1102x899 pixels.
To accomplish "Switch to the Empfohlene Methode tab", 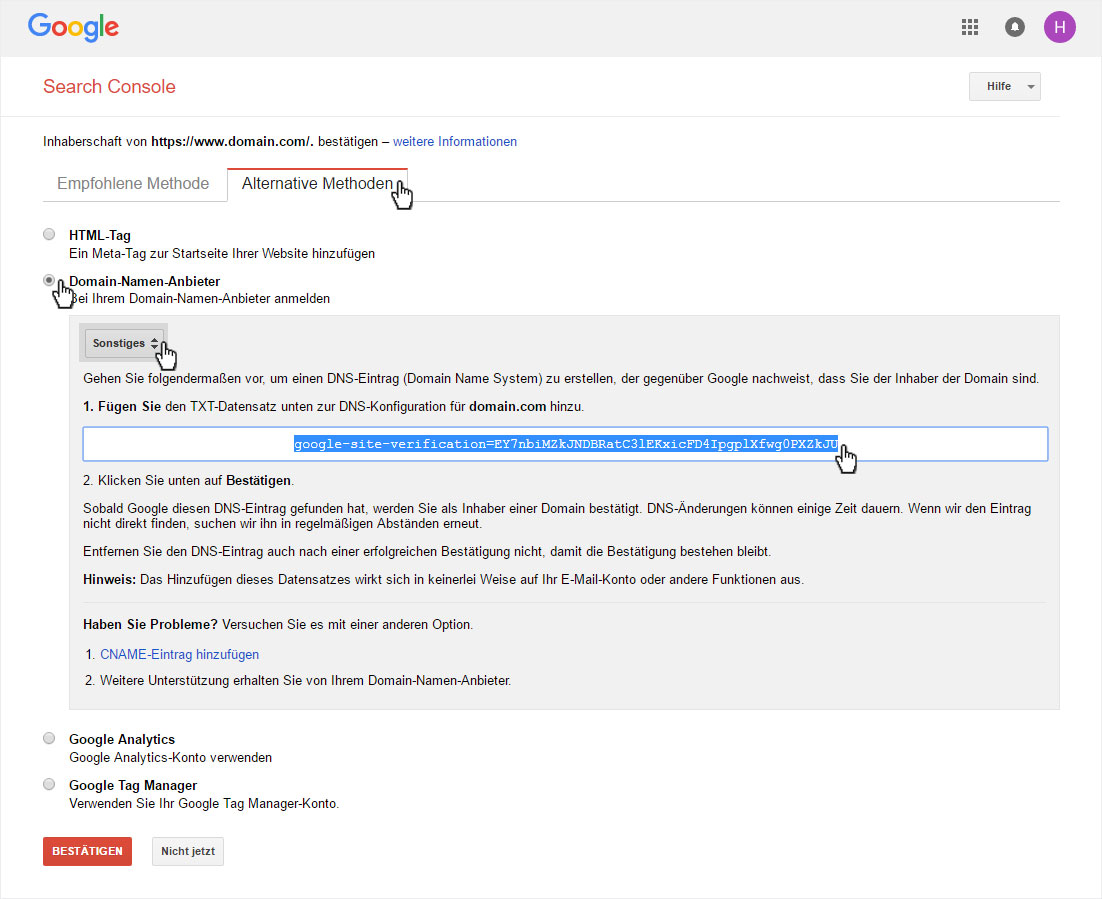I will [134, 183].
